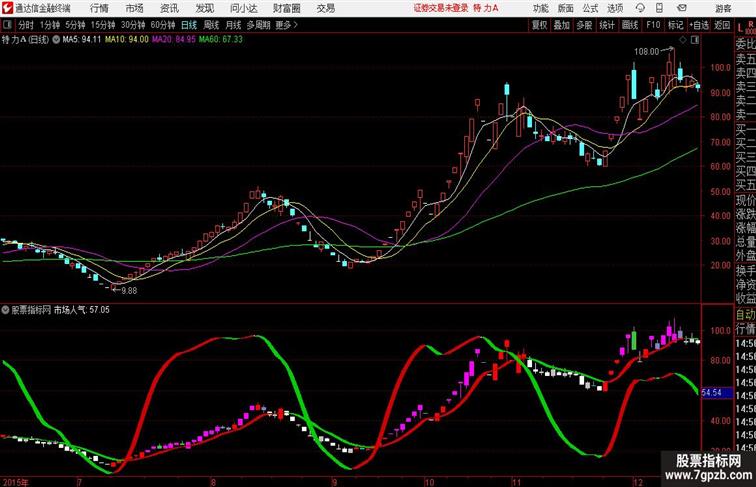
Task: Switch to 周线 weekly period
Action: [211, 25]
